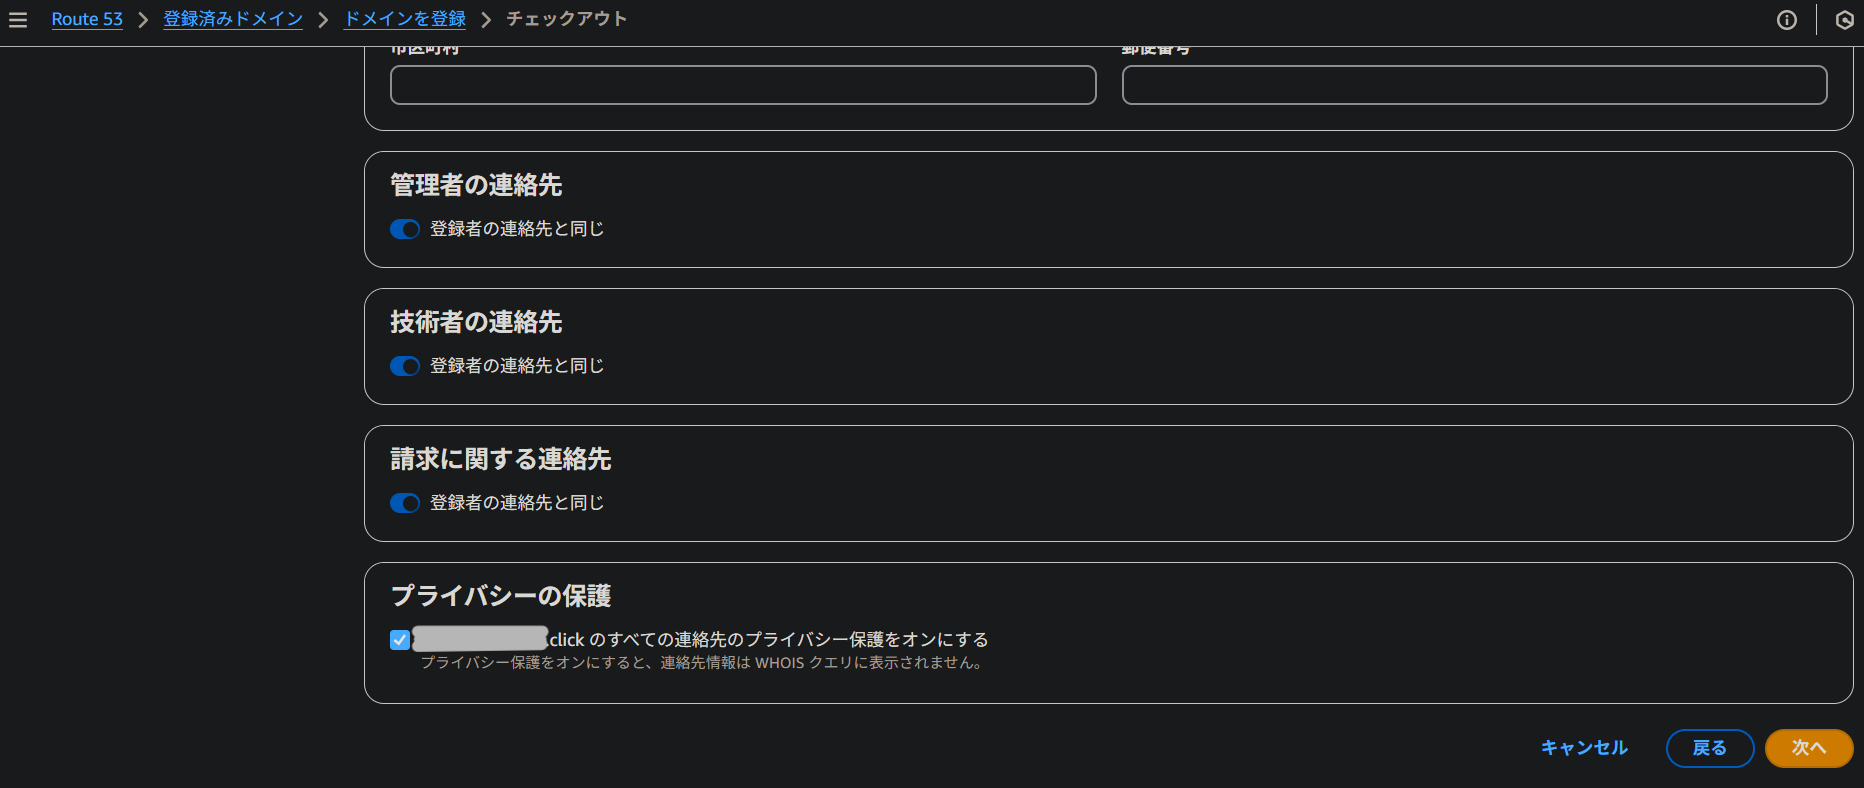Click the 請求に関する連絡先 heading
1864x788 pixels.
(x=501, y=459)
